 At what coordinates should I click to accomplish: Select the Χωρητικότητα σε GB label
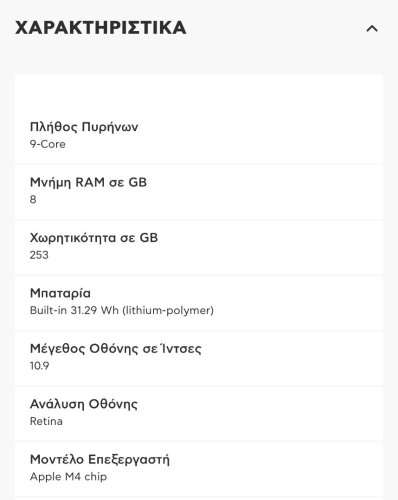[94, 238]
